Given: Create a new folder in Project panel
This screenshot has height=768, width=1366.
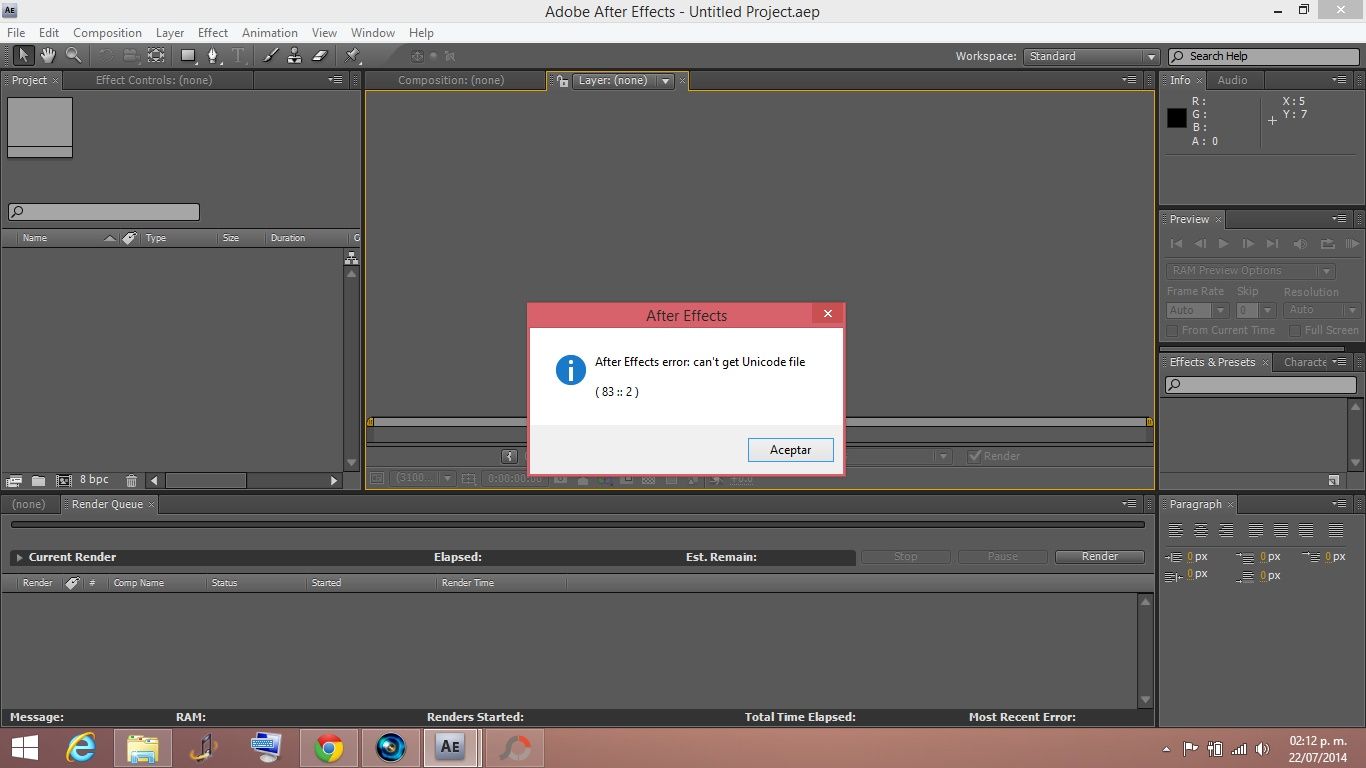Looking at the screenshot, I should pos(38,481).
